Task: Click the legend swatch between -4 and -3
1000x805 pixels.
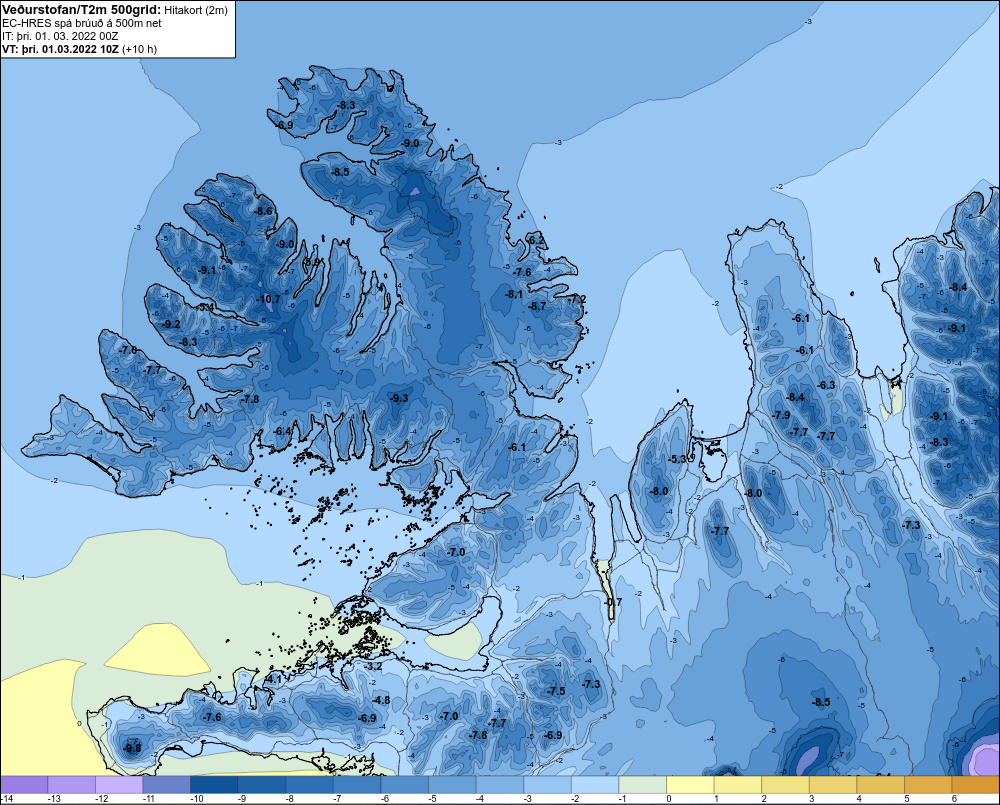Action: click(500, 785)
